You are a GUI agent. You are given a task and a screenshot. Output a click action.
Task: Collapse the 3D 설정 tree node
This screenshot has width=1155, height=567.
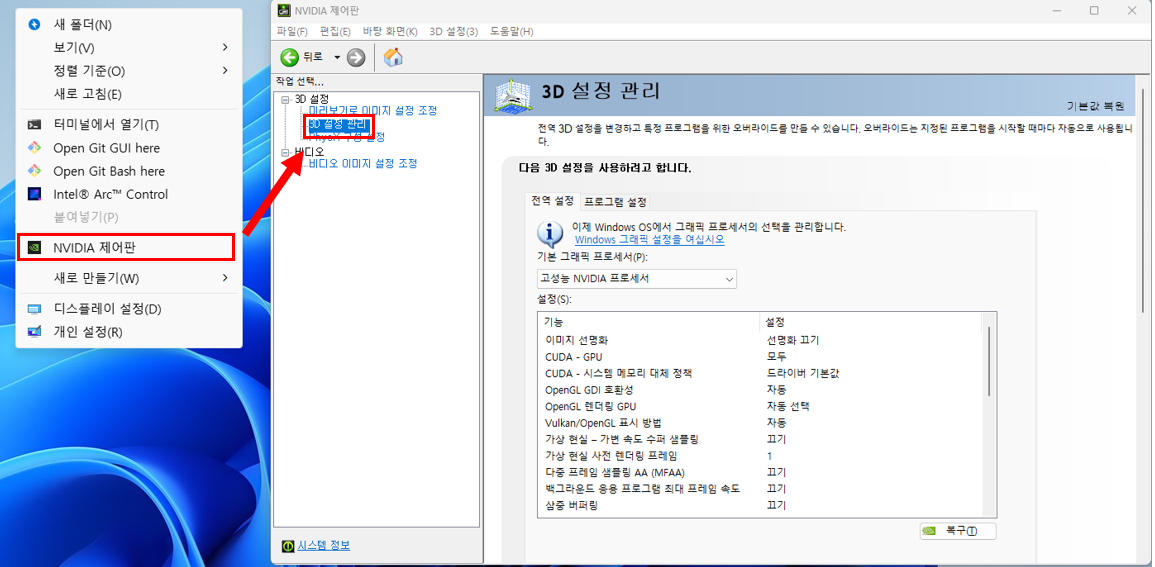[x=286, y=99]
